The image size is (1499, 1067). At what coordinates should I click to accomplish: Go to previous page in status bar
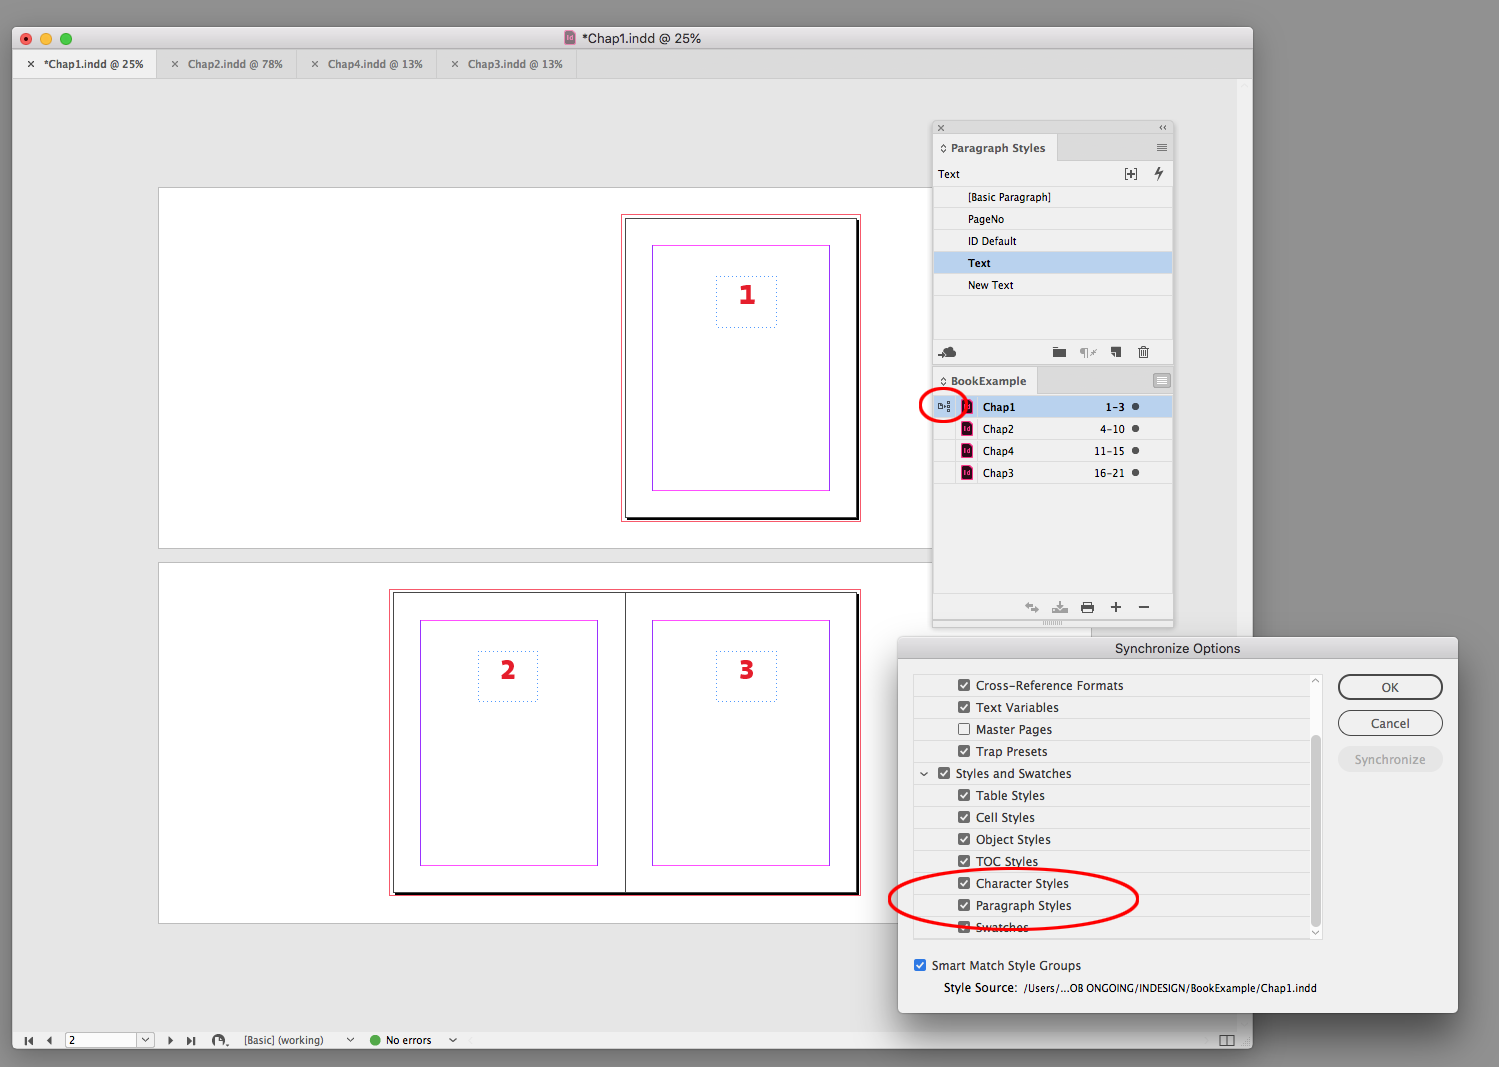pos(49,1041)
